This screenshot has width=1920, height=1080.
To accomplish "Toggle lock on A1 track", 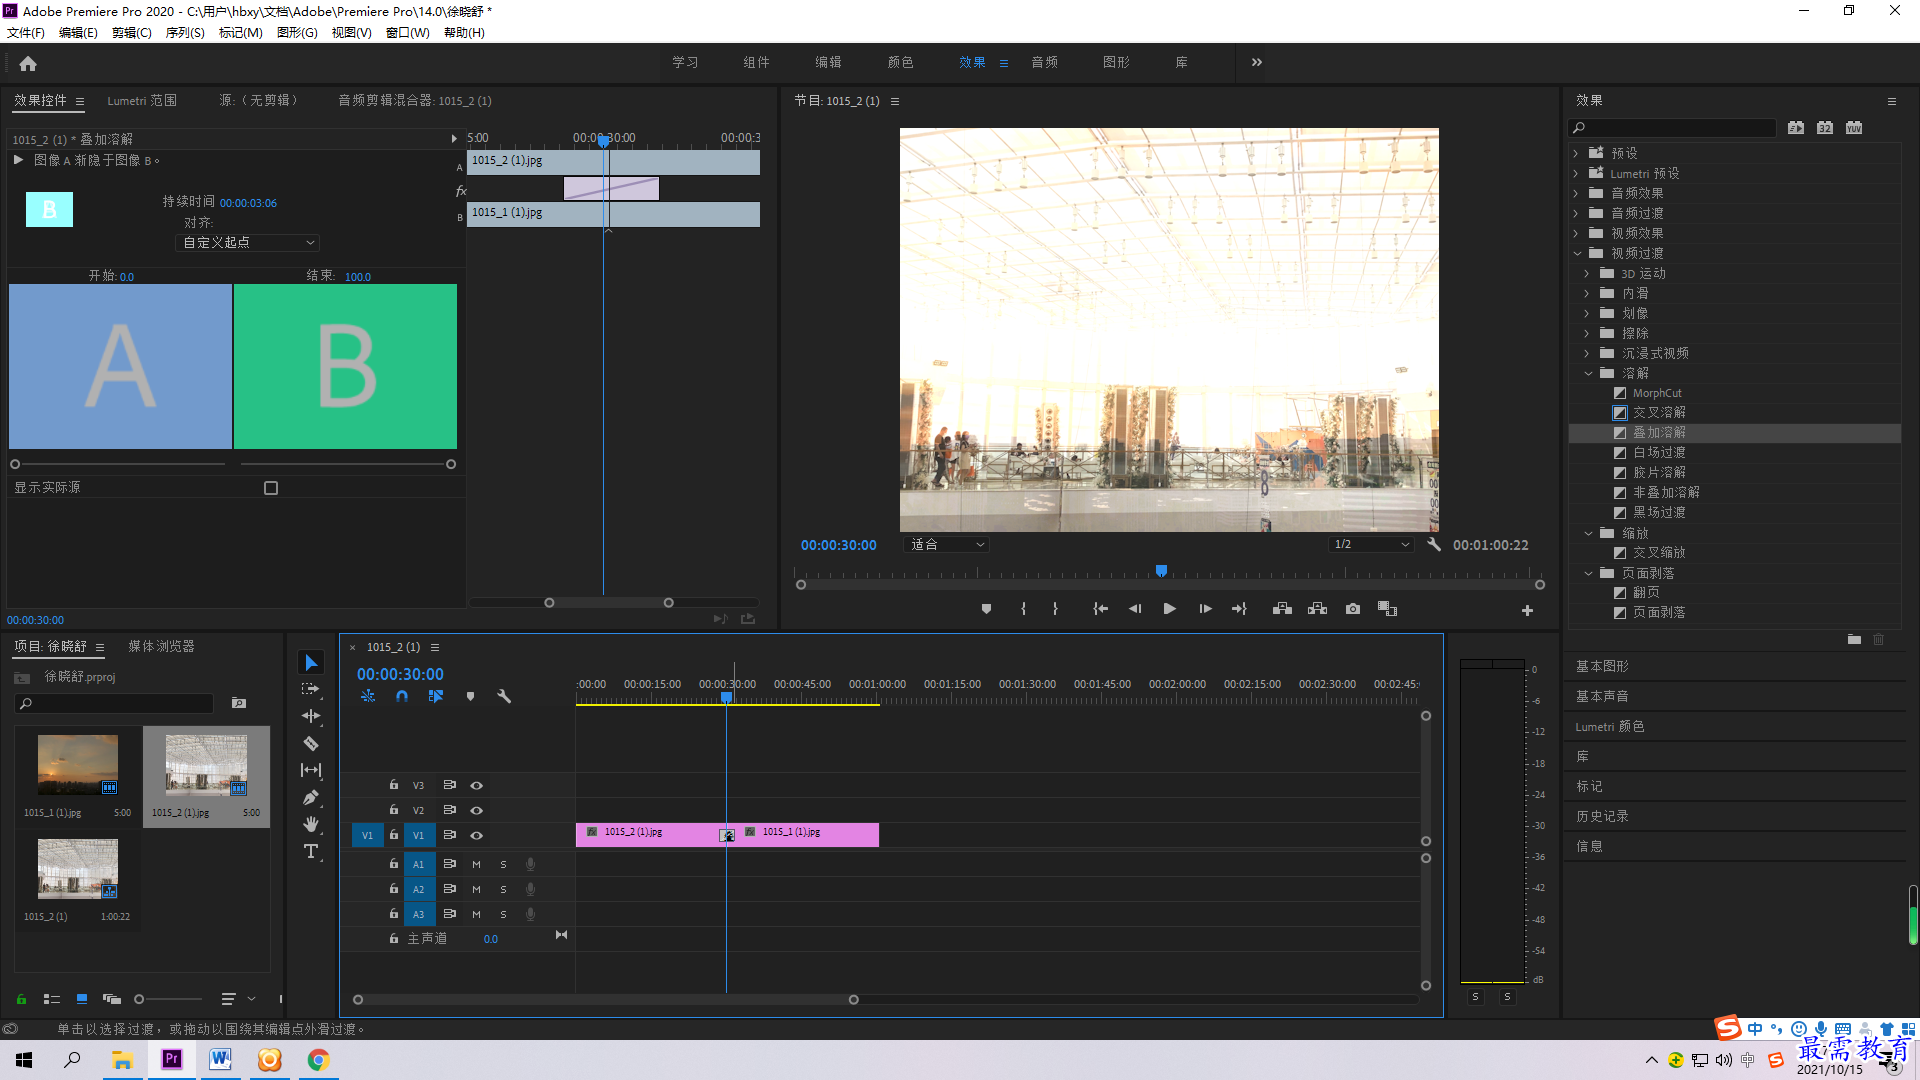I will click(x=394, y=864).
